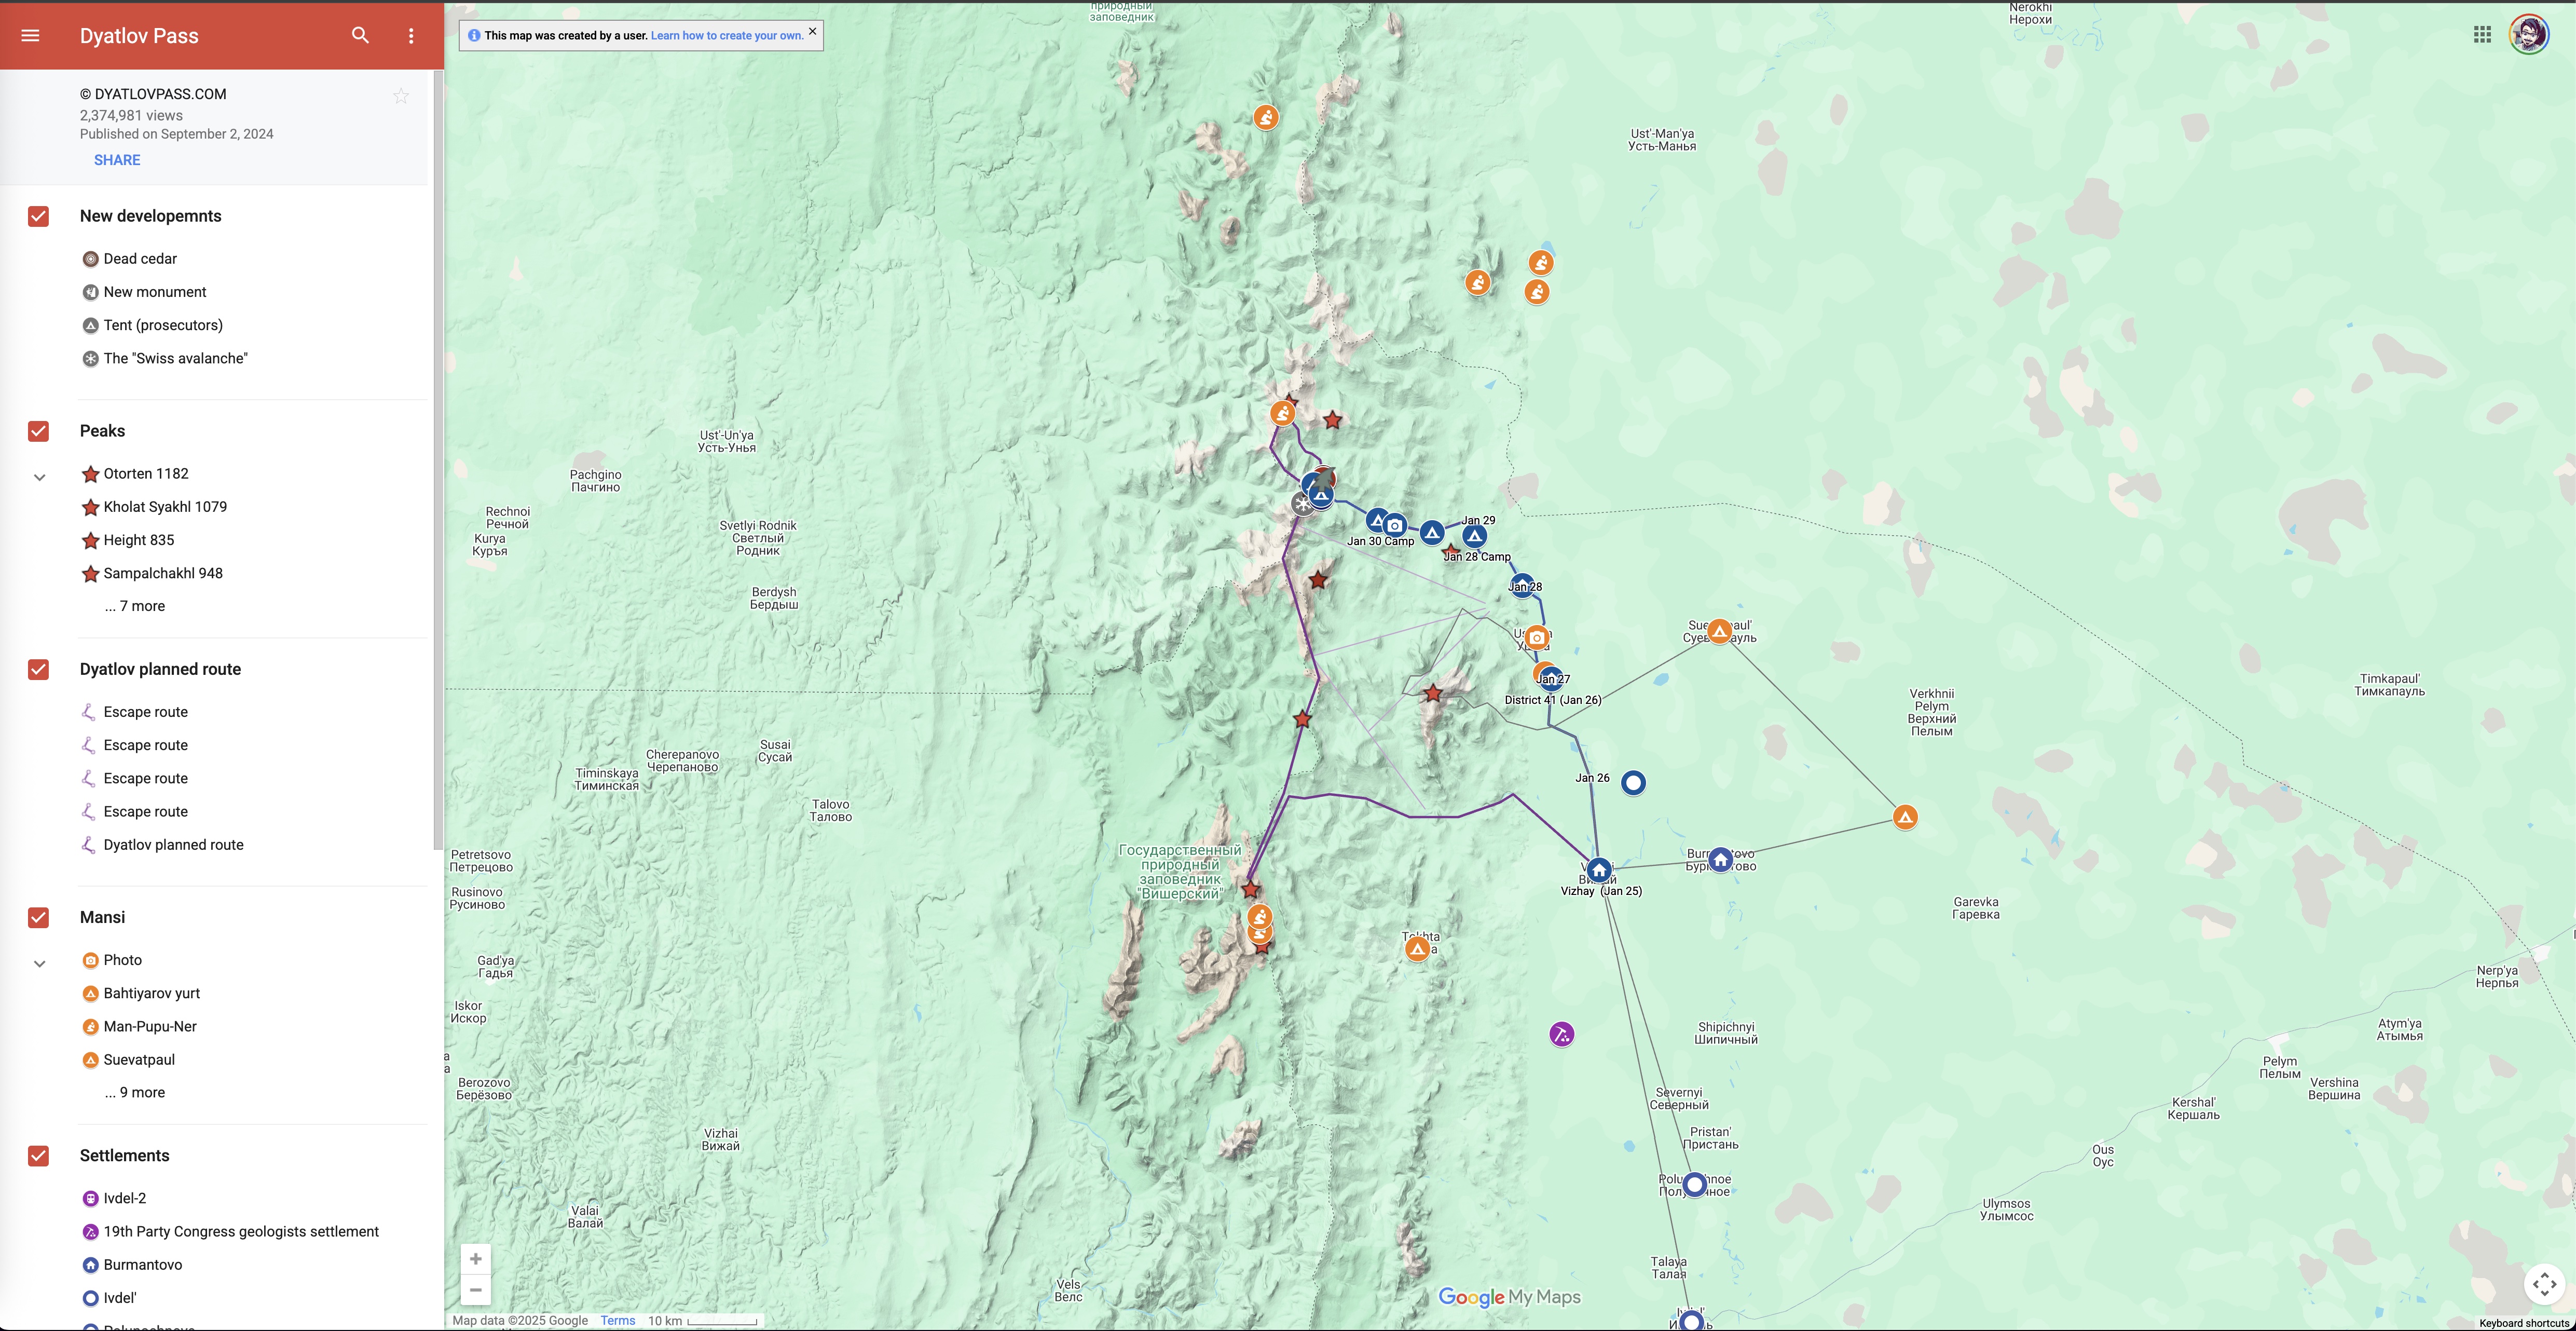Select New monument legend item
2576x1331 pixels.
155,292
